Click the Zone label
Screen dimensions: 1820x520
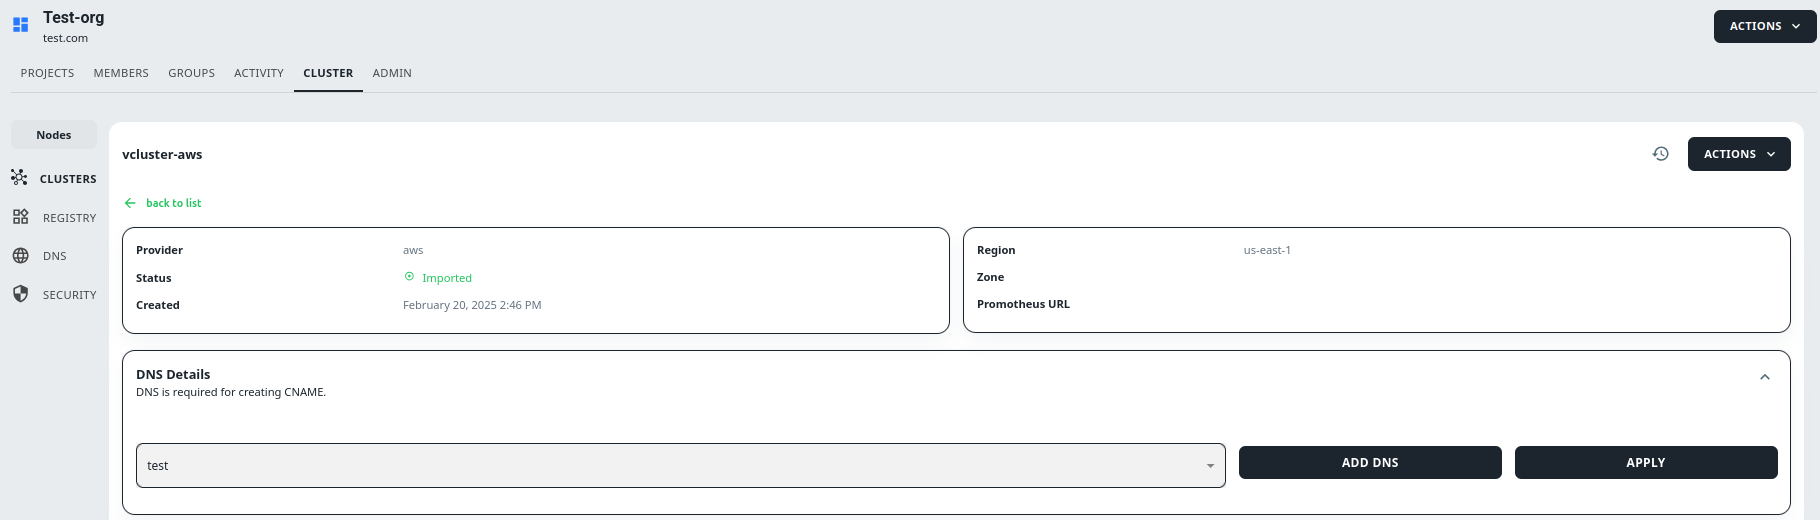pyautogui.click(x=990, y=277)
